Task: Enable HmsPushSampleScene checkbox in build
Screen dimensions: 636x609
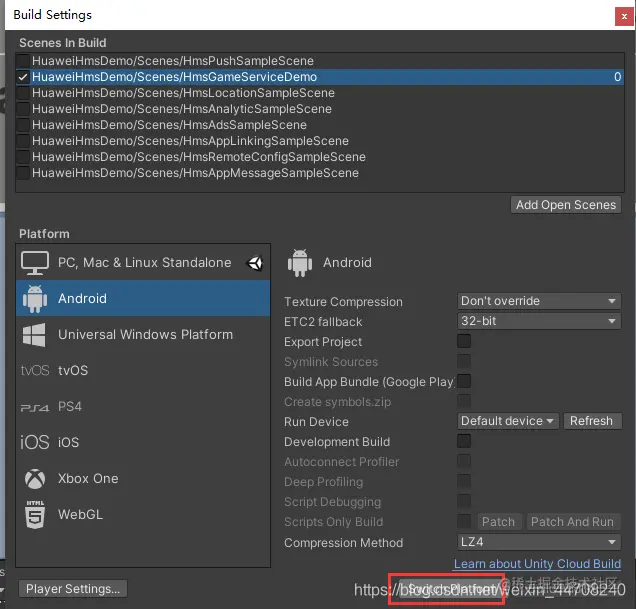Action: pos(23,61)
